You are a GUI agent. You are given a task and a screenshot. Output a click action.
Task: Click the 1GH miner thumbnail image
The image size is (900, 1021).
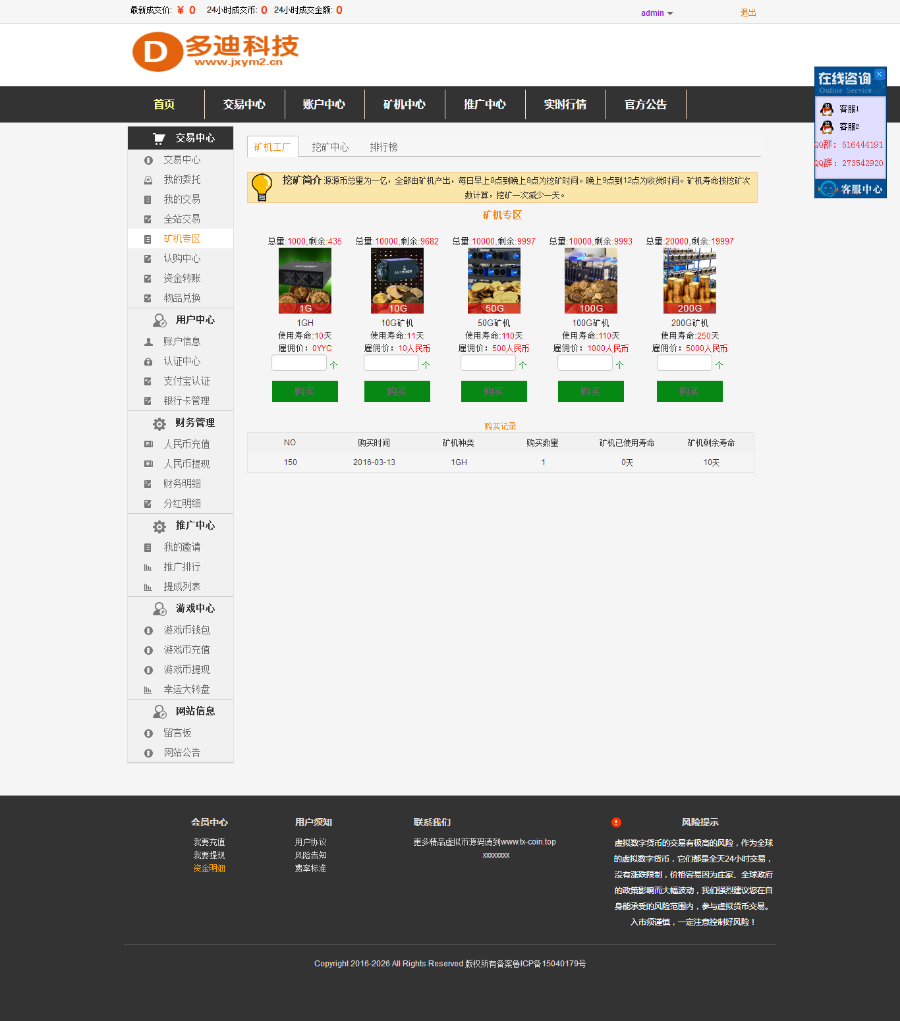[x=305, y=281]
